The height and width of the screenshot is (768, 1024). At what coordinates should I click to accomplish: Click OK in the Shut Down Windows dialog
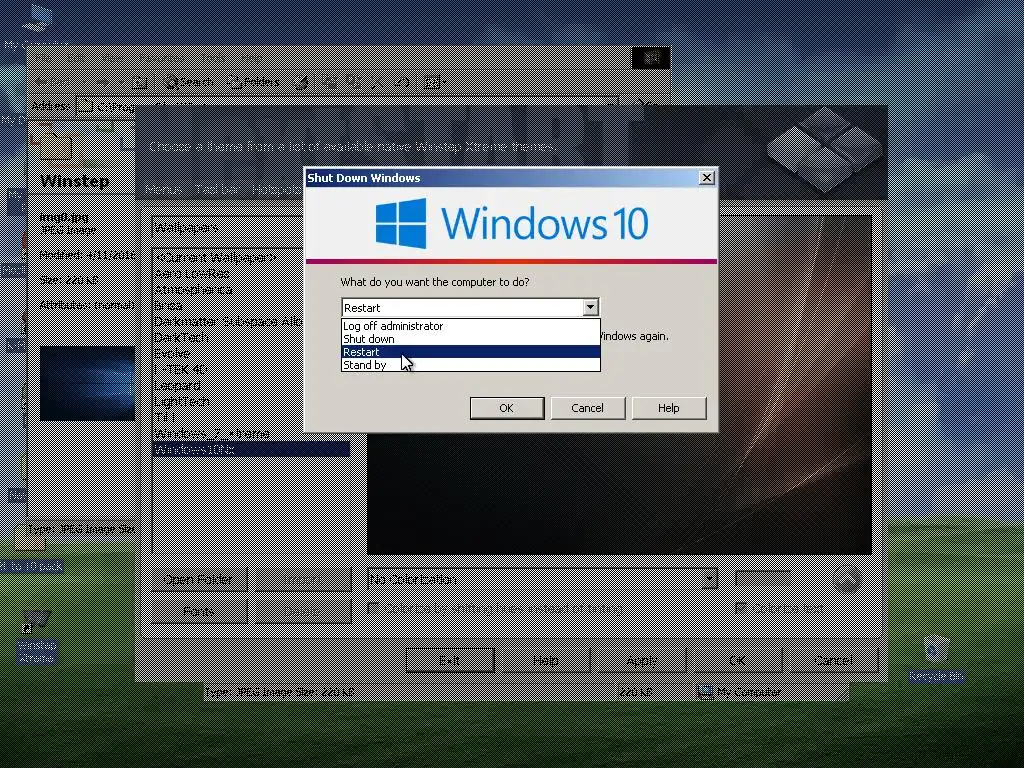click(507, 408)
